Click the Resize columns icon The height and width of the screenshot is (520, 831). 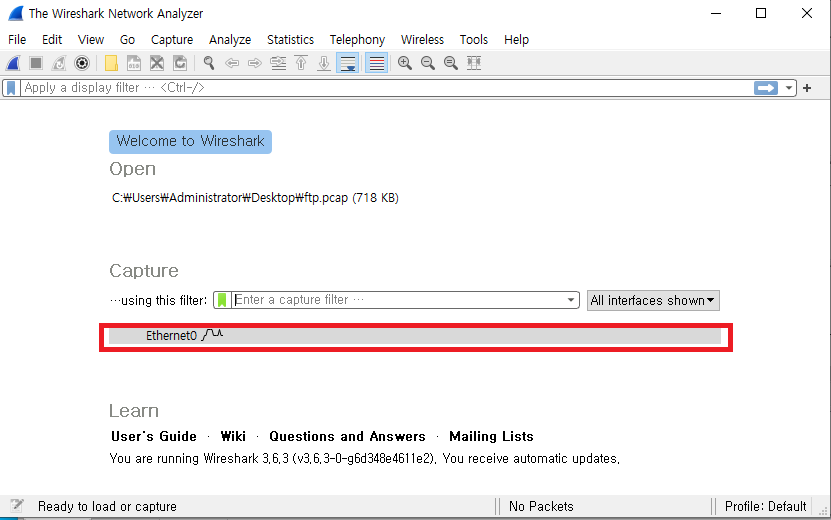[474, 63]
